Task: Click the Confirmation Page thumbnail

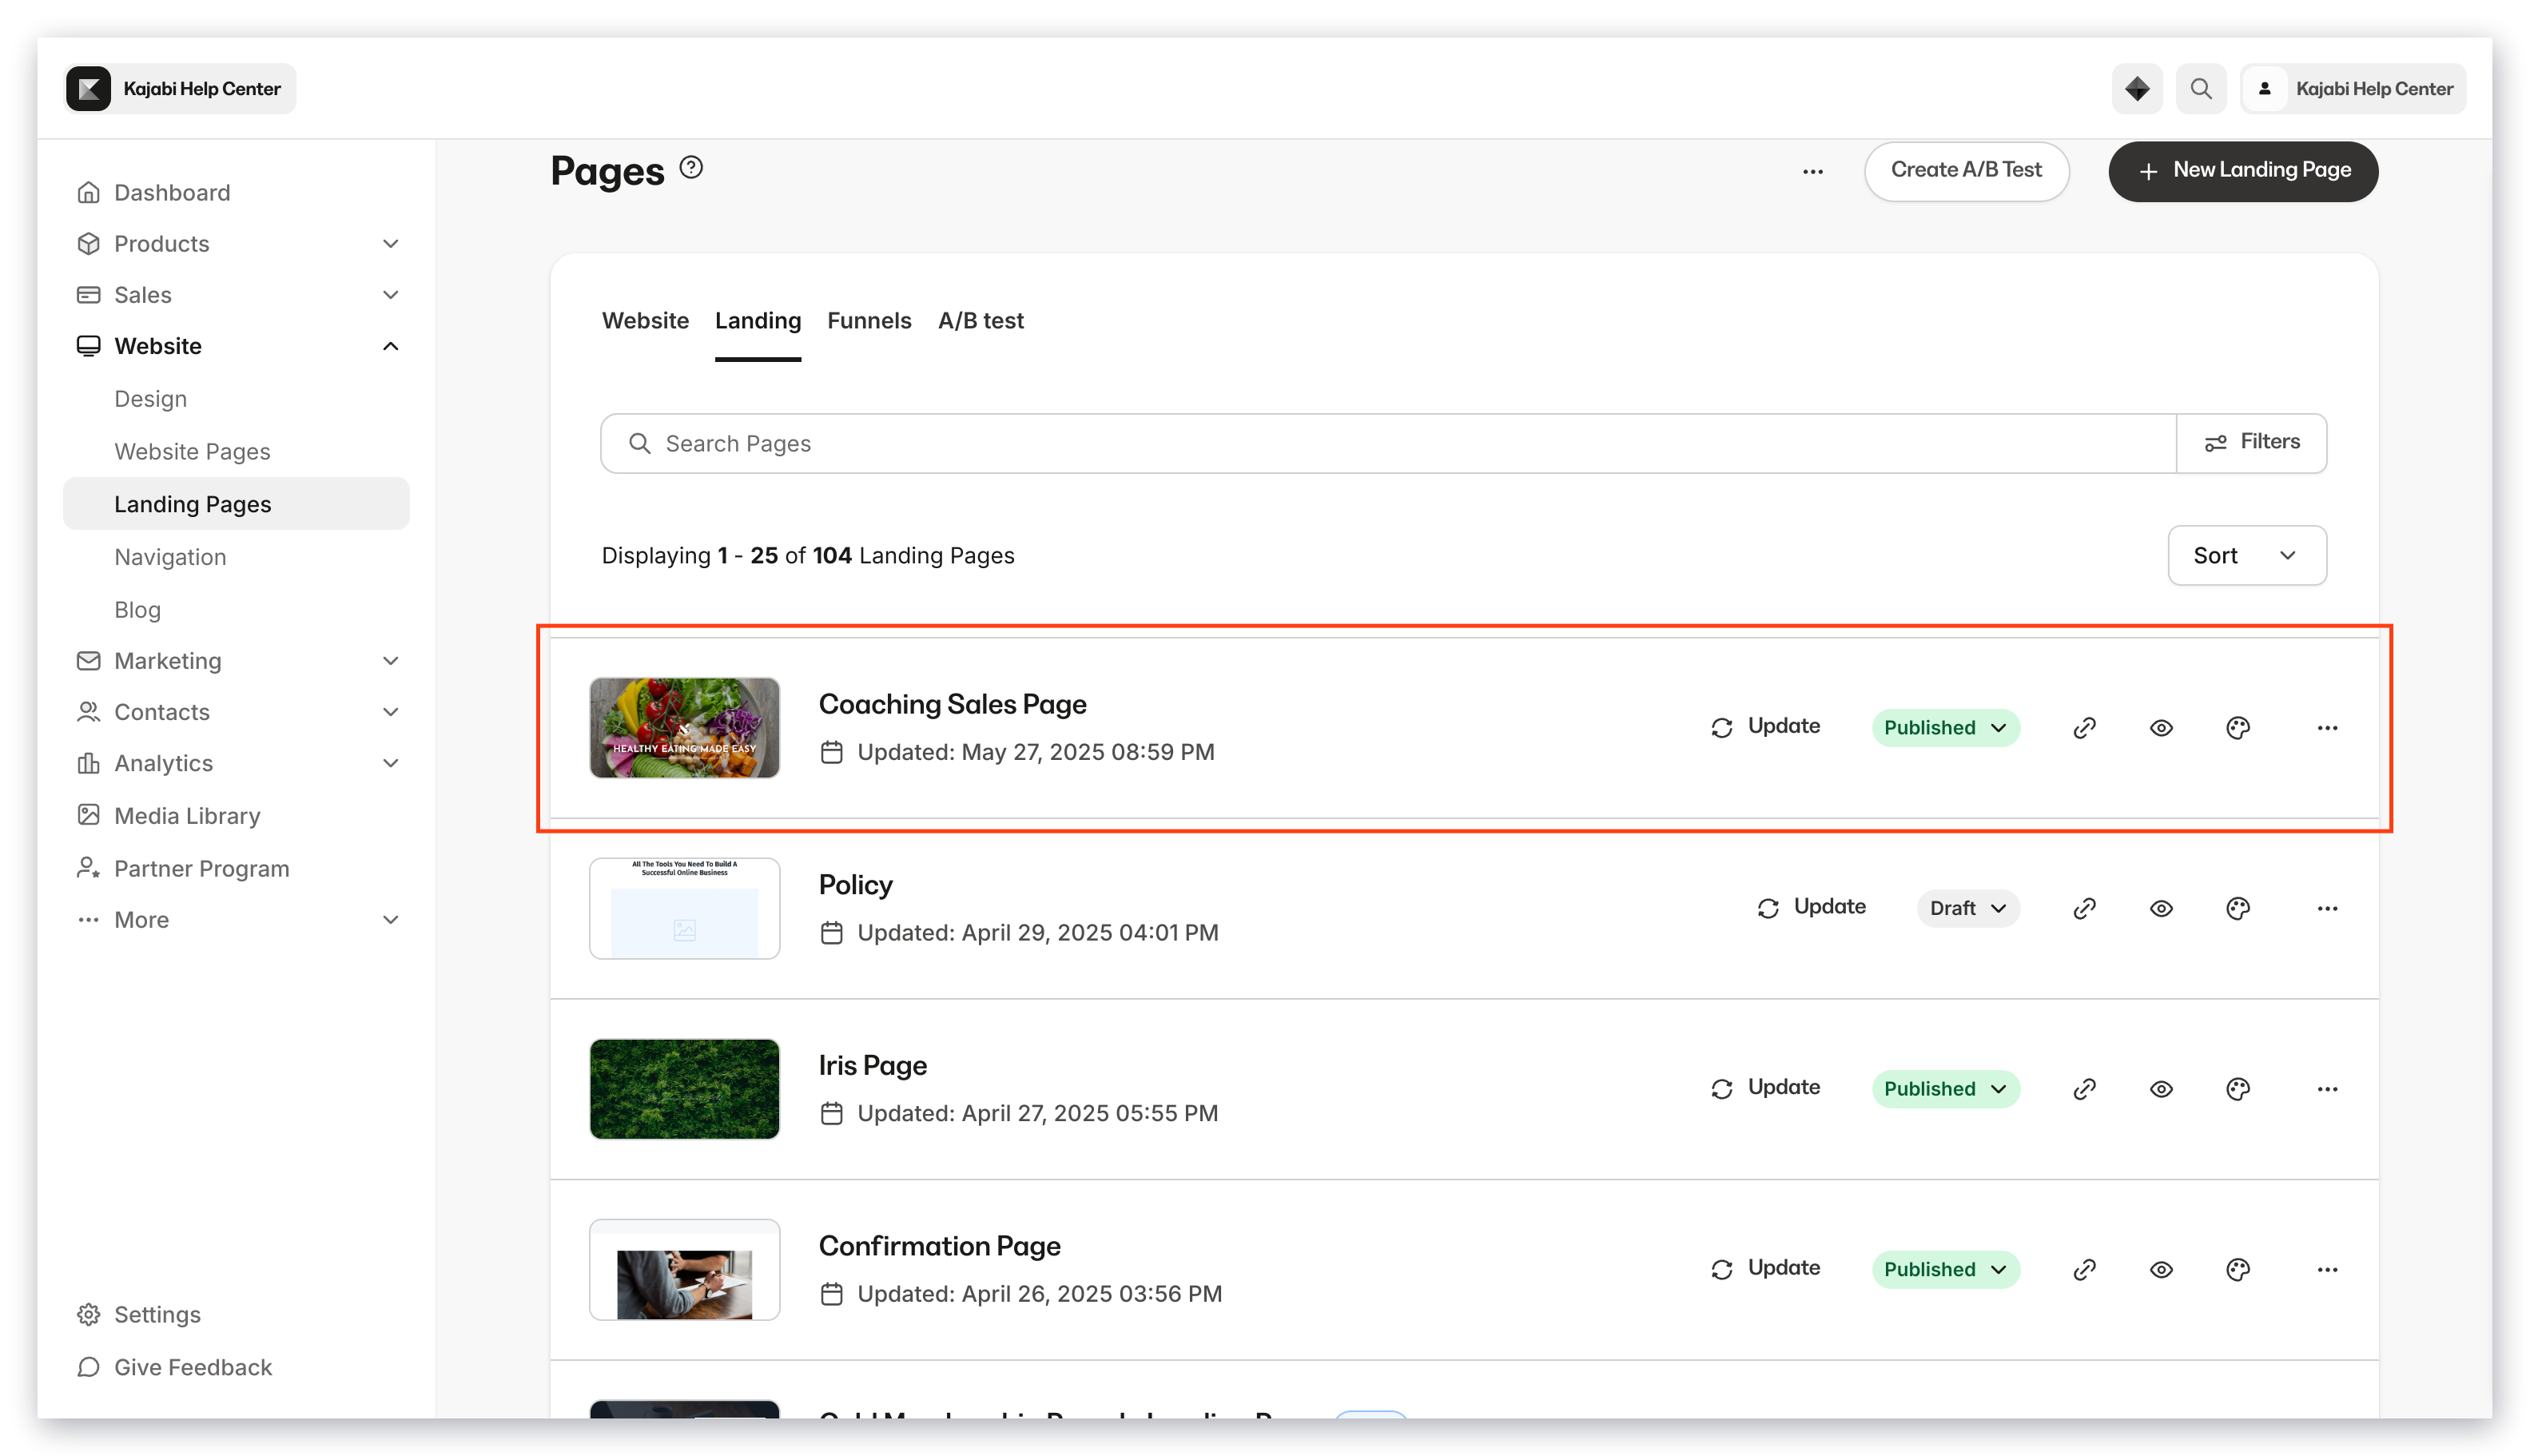Action: [x=684, y=1269]
